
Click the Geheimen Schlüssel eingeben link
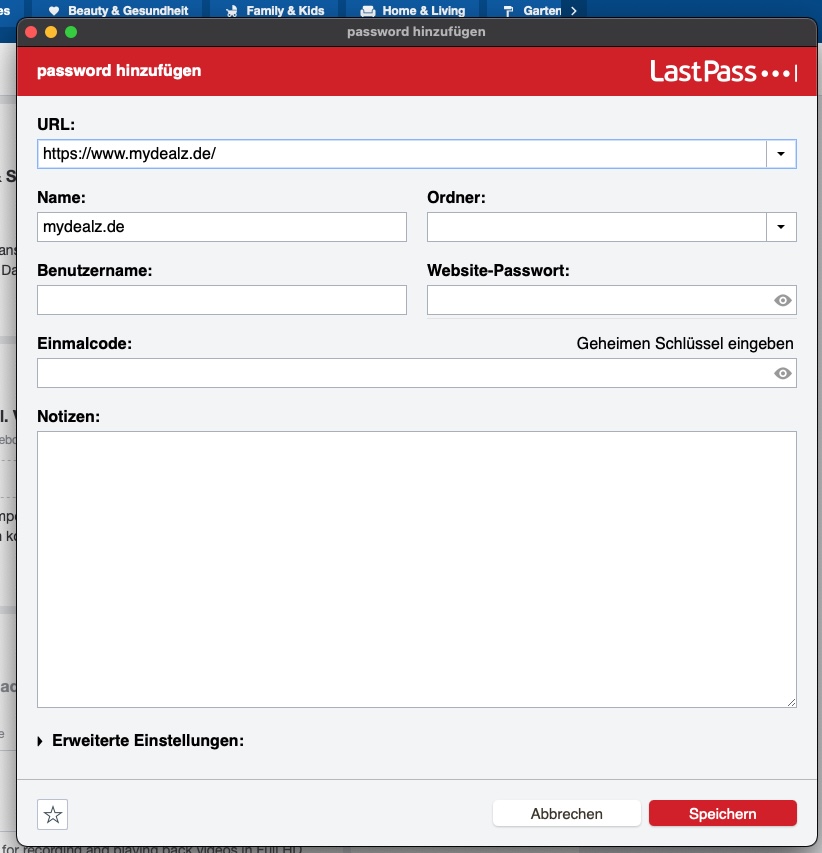[x=685, y=344]
